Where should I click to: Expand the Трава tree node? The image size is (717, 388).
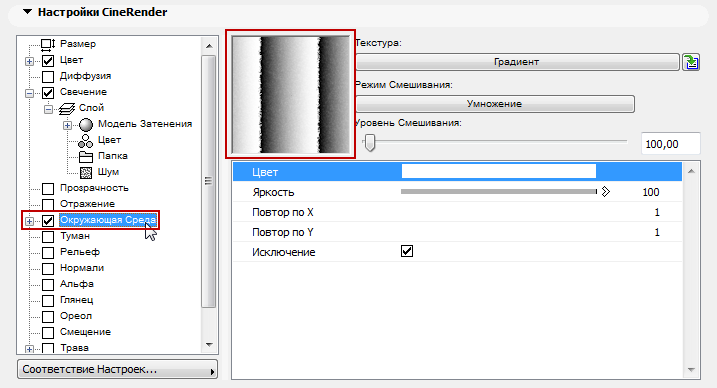(29, 350)
